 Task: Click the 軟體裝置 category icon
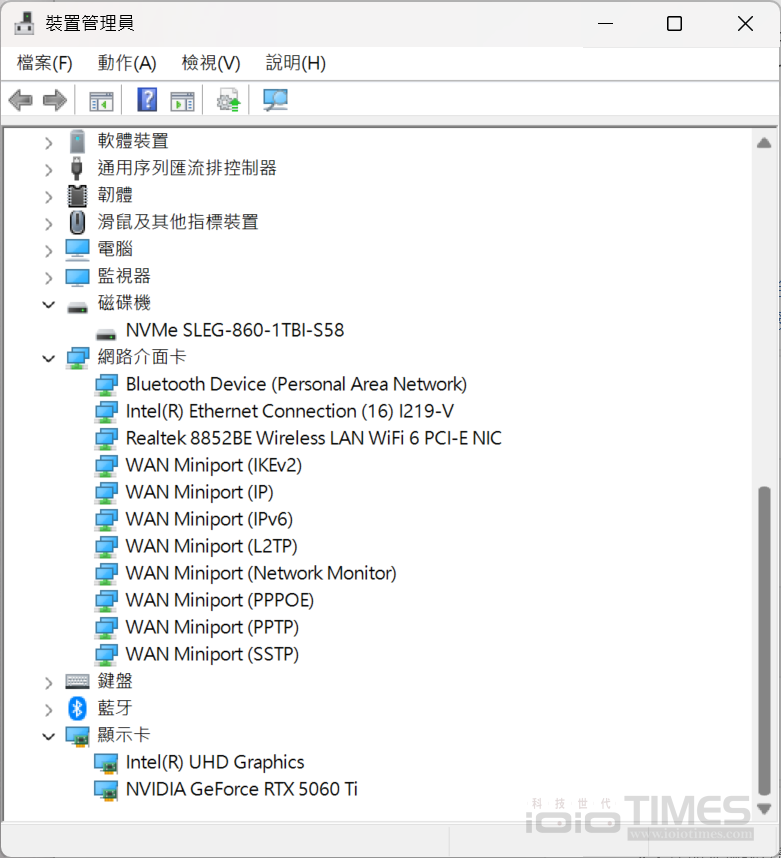tap(78, 141)
